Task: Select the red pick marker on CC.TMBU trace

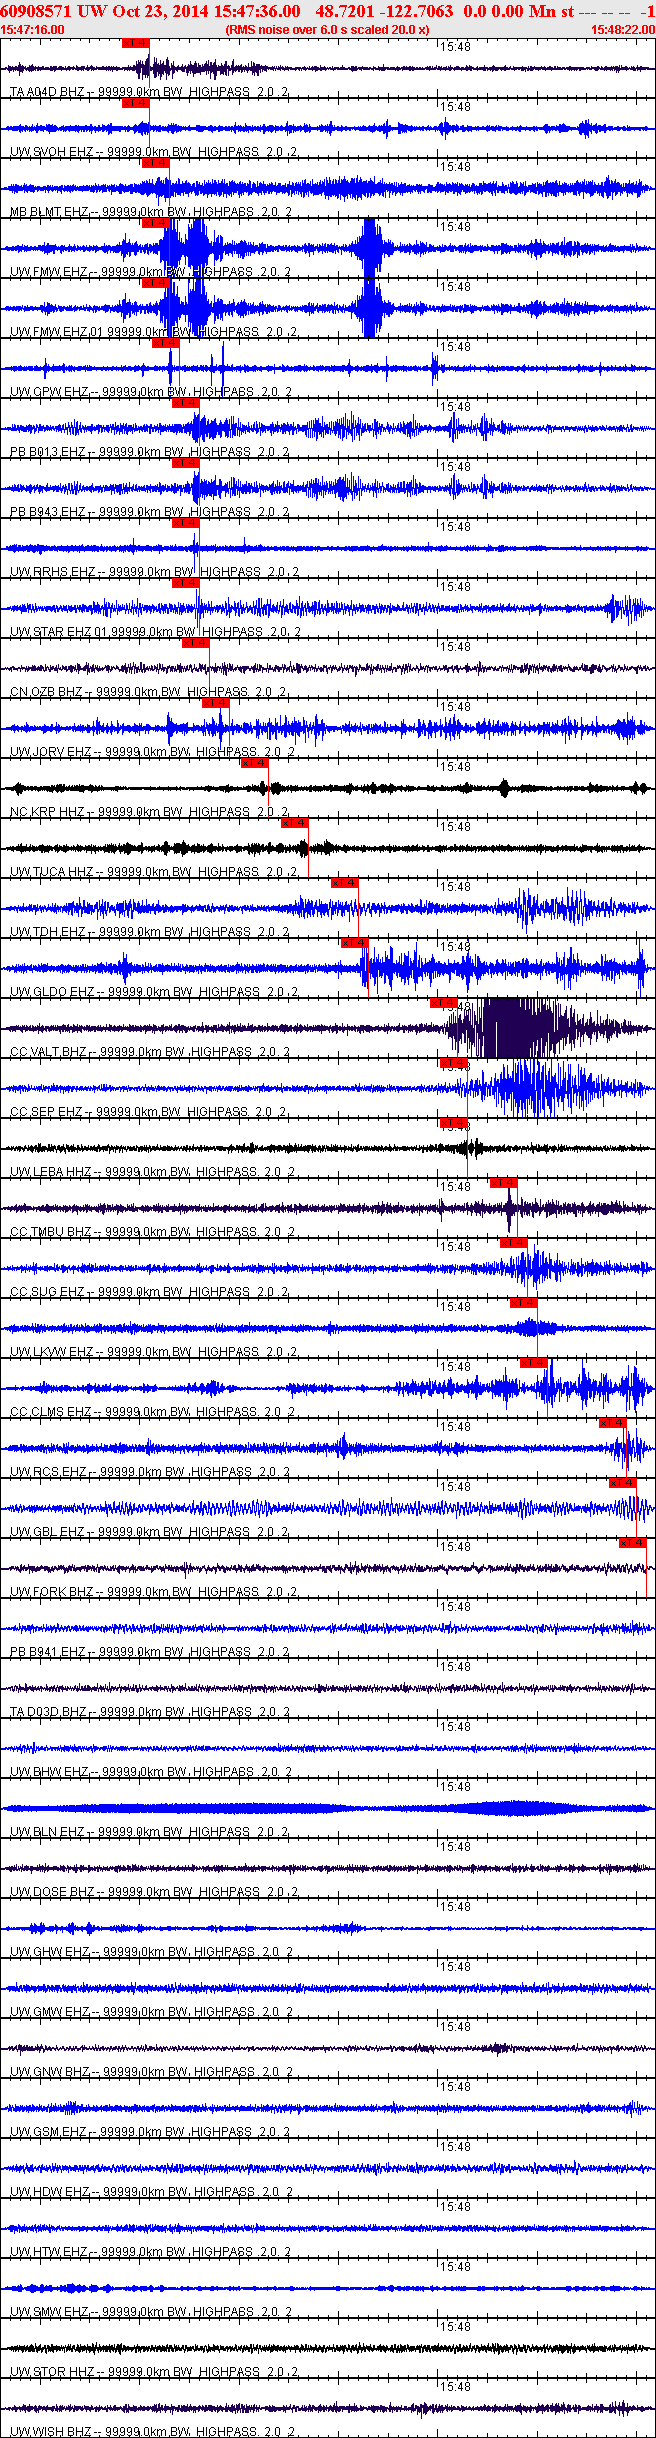Action: [504, 1183]
